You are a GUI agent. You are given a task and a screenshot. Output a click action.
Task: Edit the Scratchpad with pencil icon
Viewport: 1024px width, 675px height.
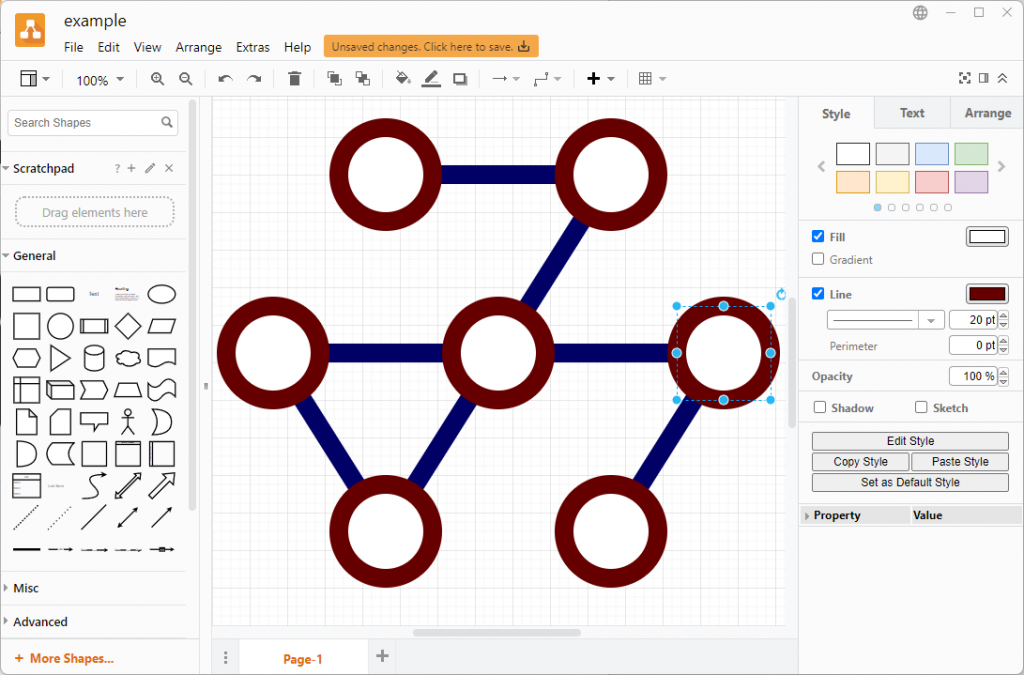click(x=150, y=168)
